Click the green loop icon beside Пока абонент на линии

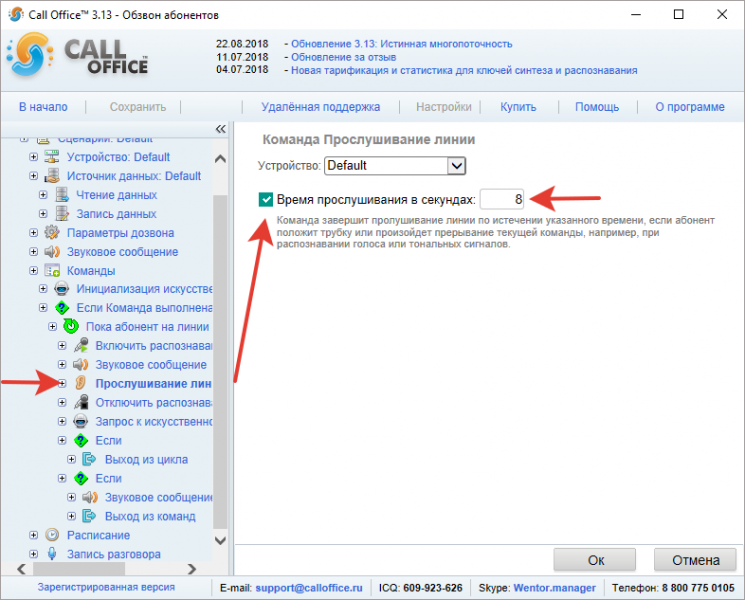coord(71,326)
